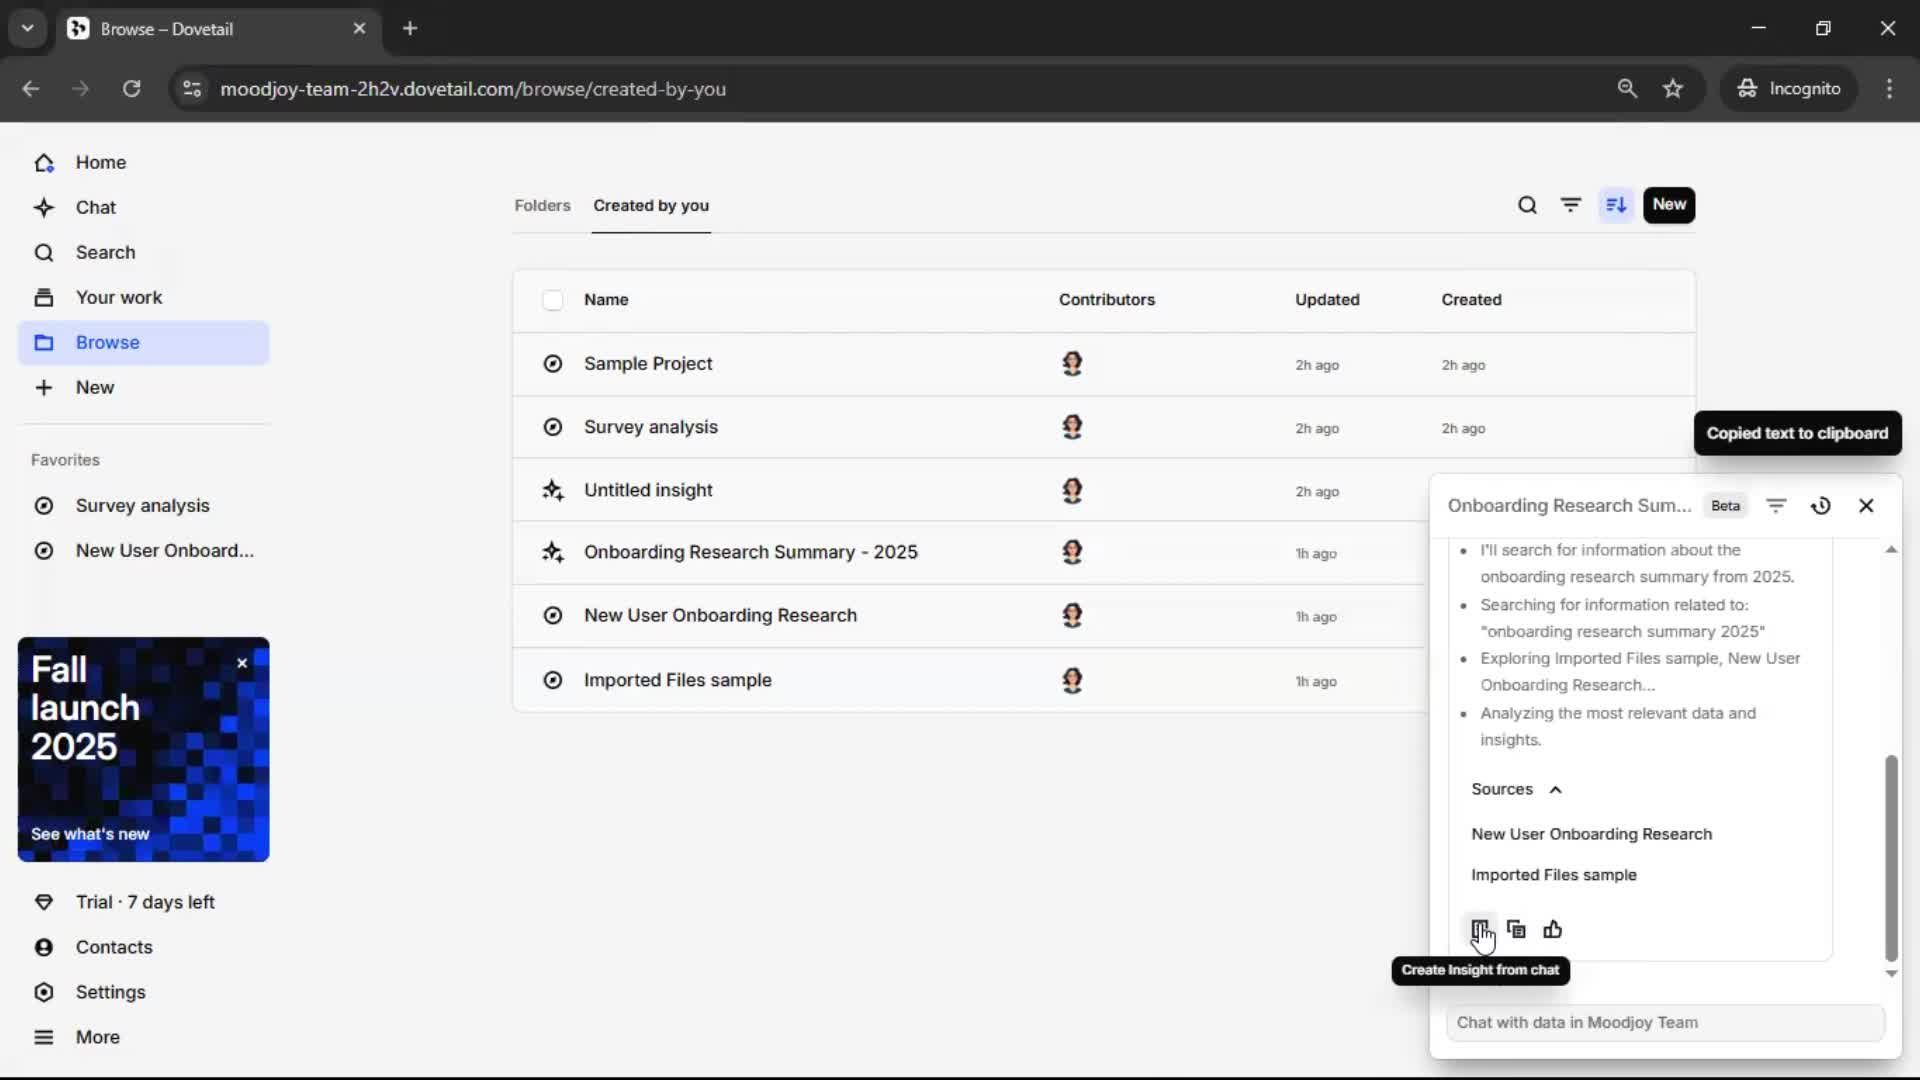Click the black New button
The height and width of the screenshot is (1080, 1920).
(x=1668, y=205)
